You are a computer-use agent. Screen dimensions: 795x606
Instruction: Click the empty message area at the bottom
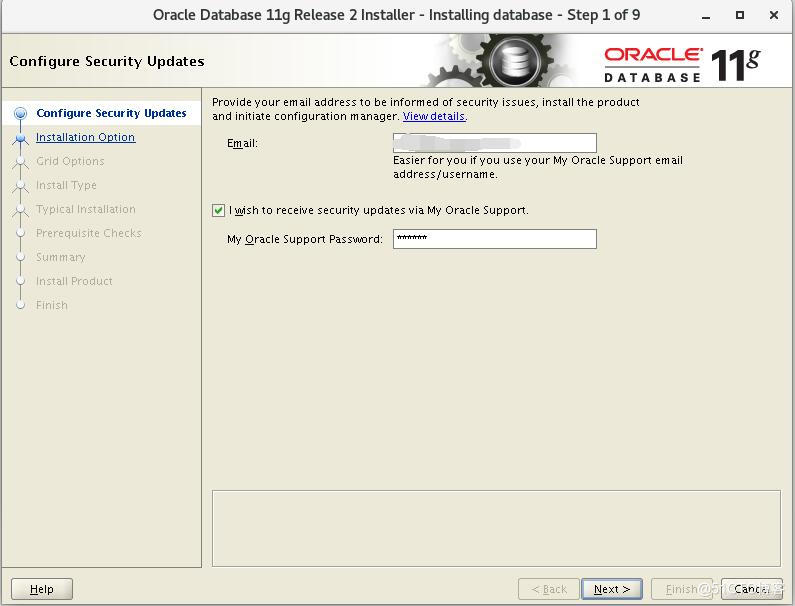496,528
